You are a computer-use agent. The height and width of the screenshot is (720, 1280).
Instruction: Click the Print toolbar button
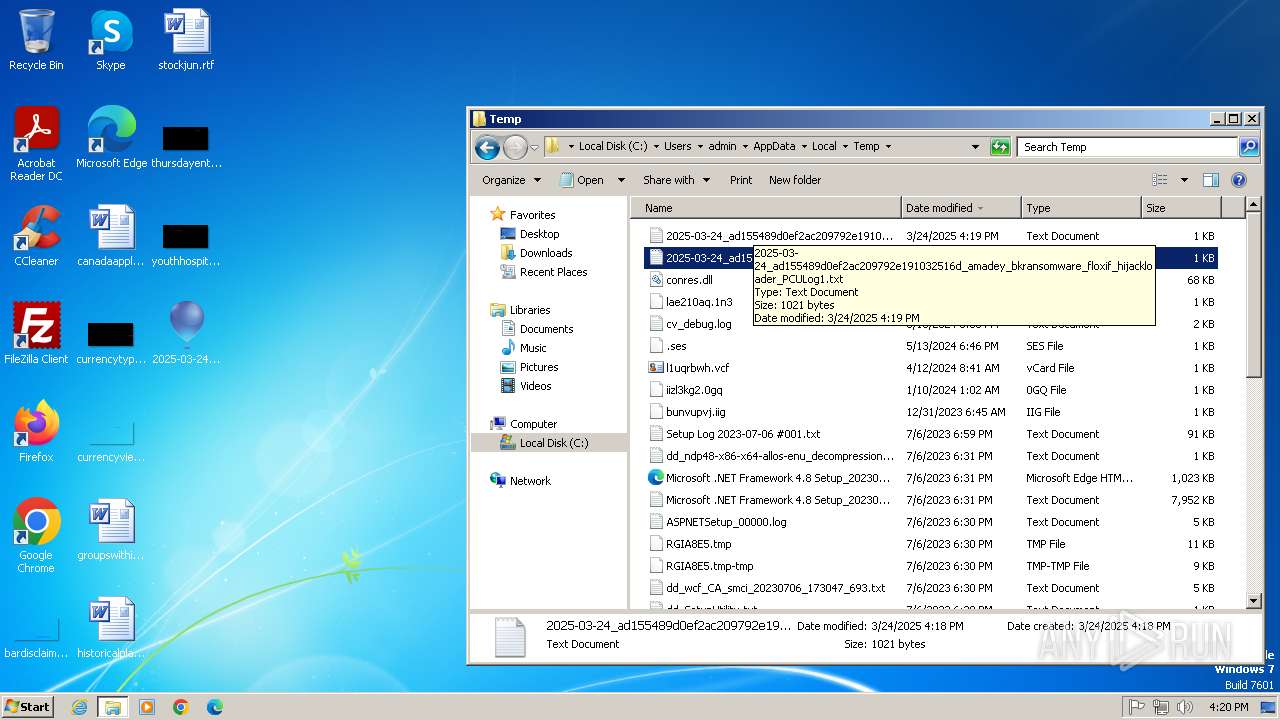pyautogui.click(x=741, y=180)
